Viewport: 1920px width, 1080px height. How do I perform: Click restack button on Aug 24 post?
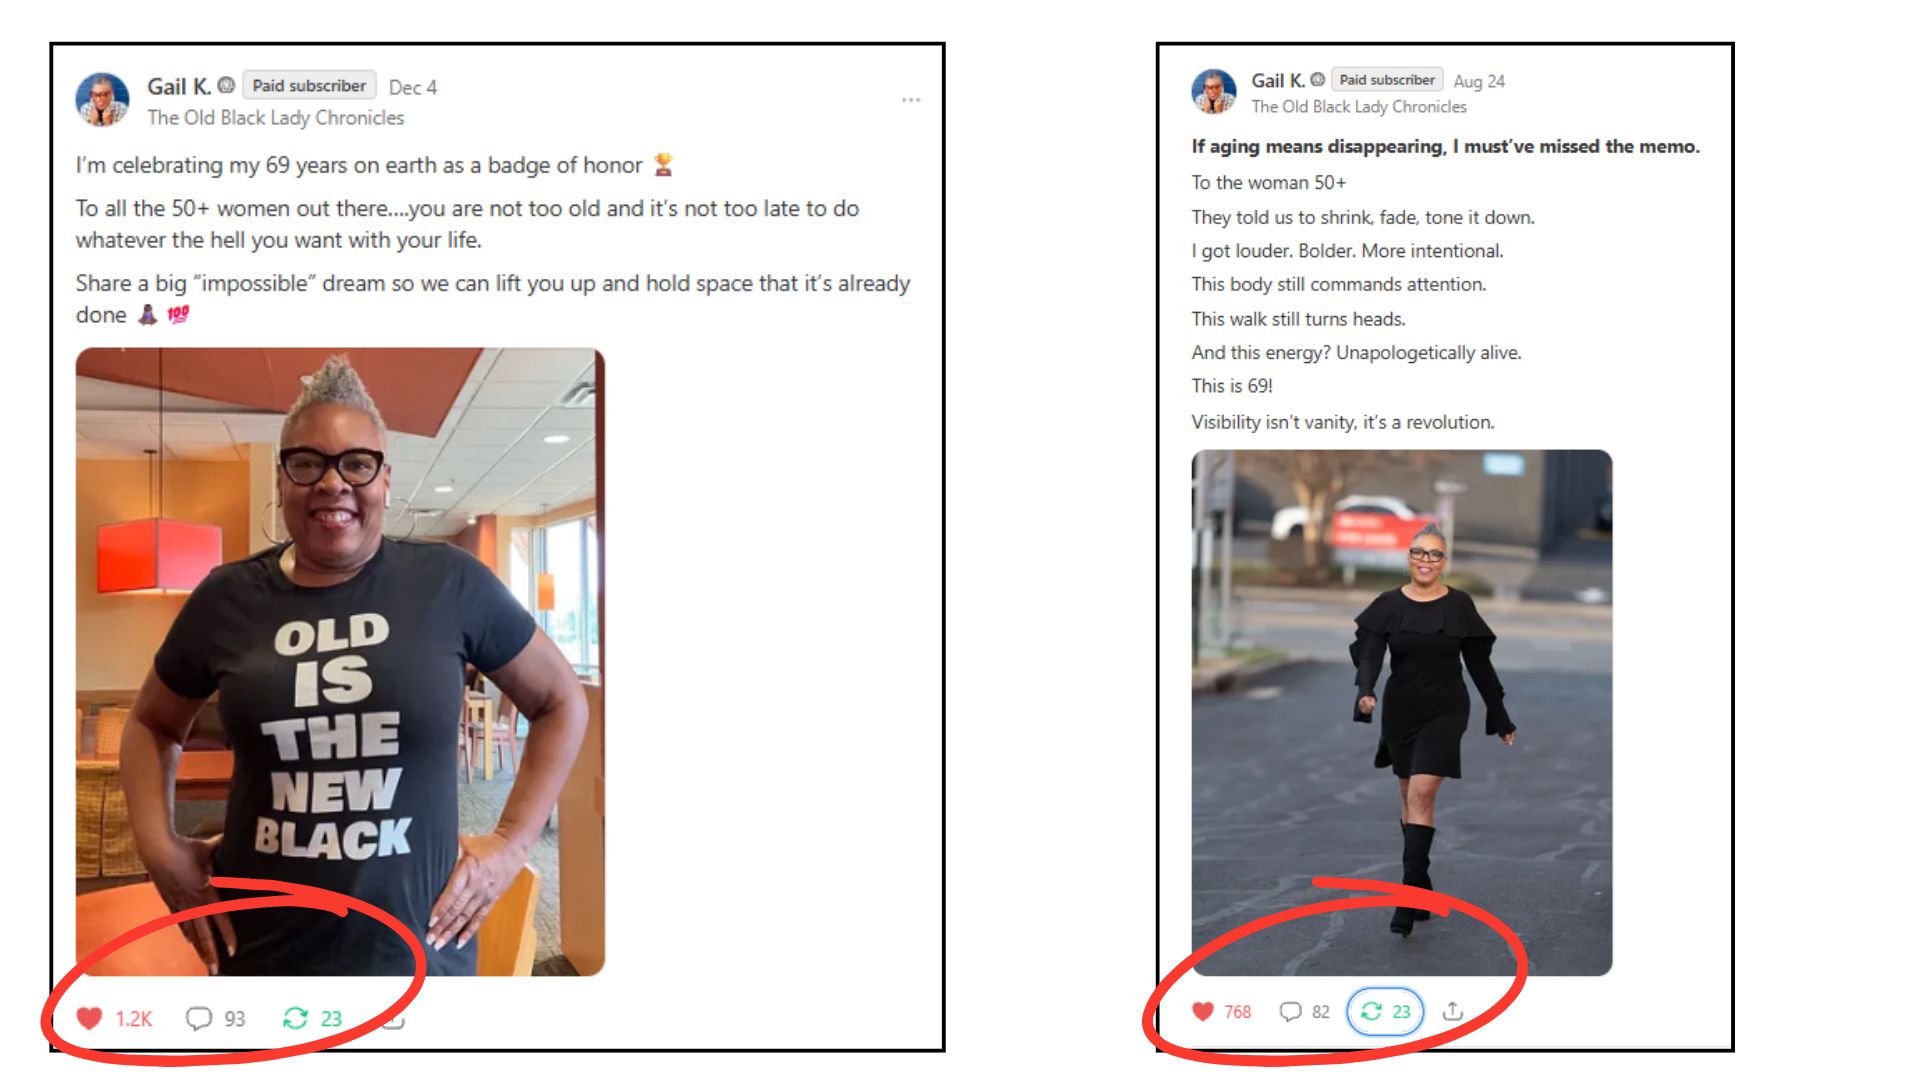[x=1385, y=1011]
